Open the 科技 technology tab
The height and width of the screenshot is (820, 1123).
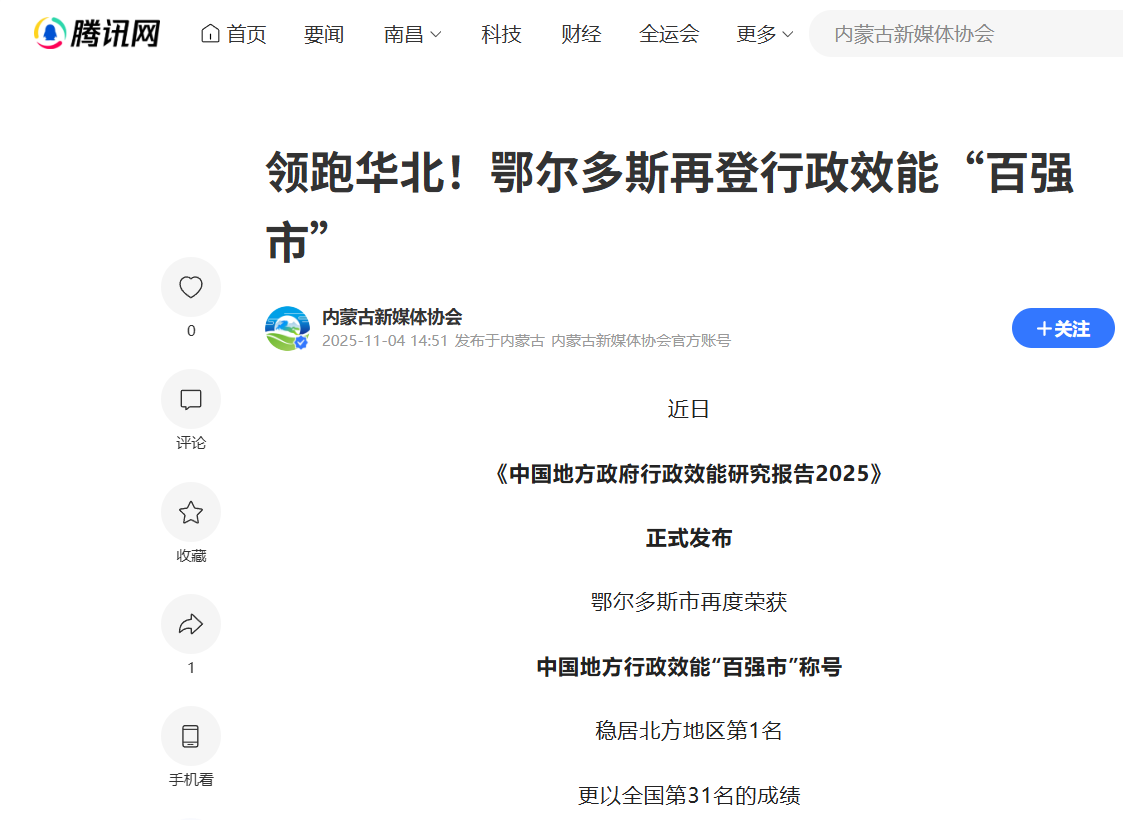[x=501, y=34]
